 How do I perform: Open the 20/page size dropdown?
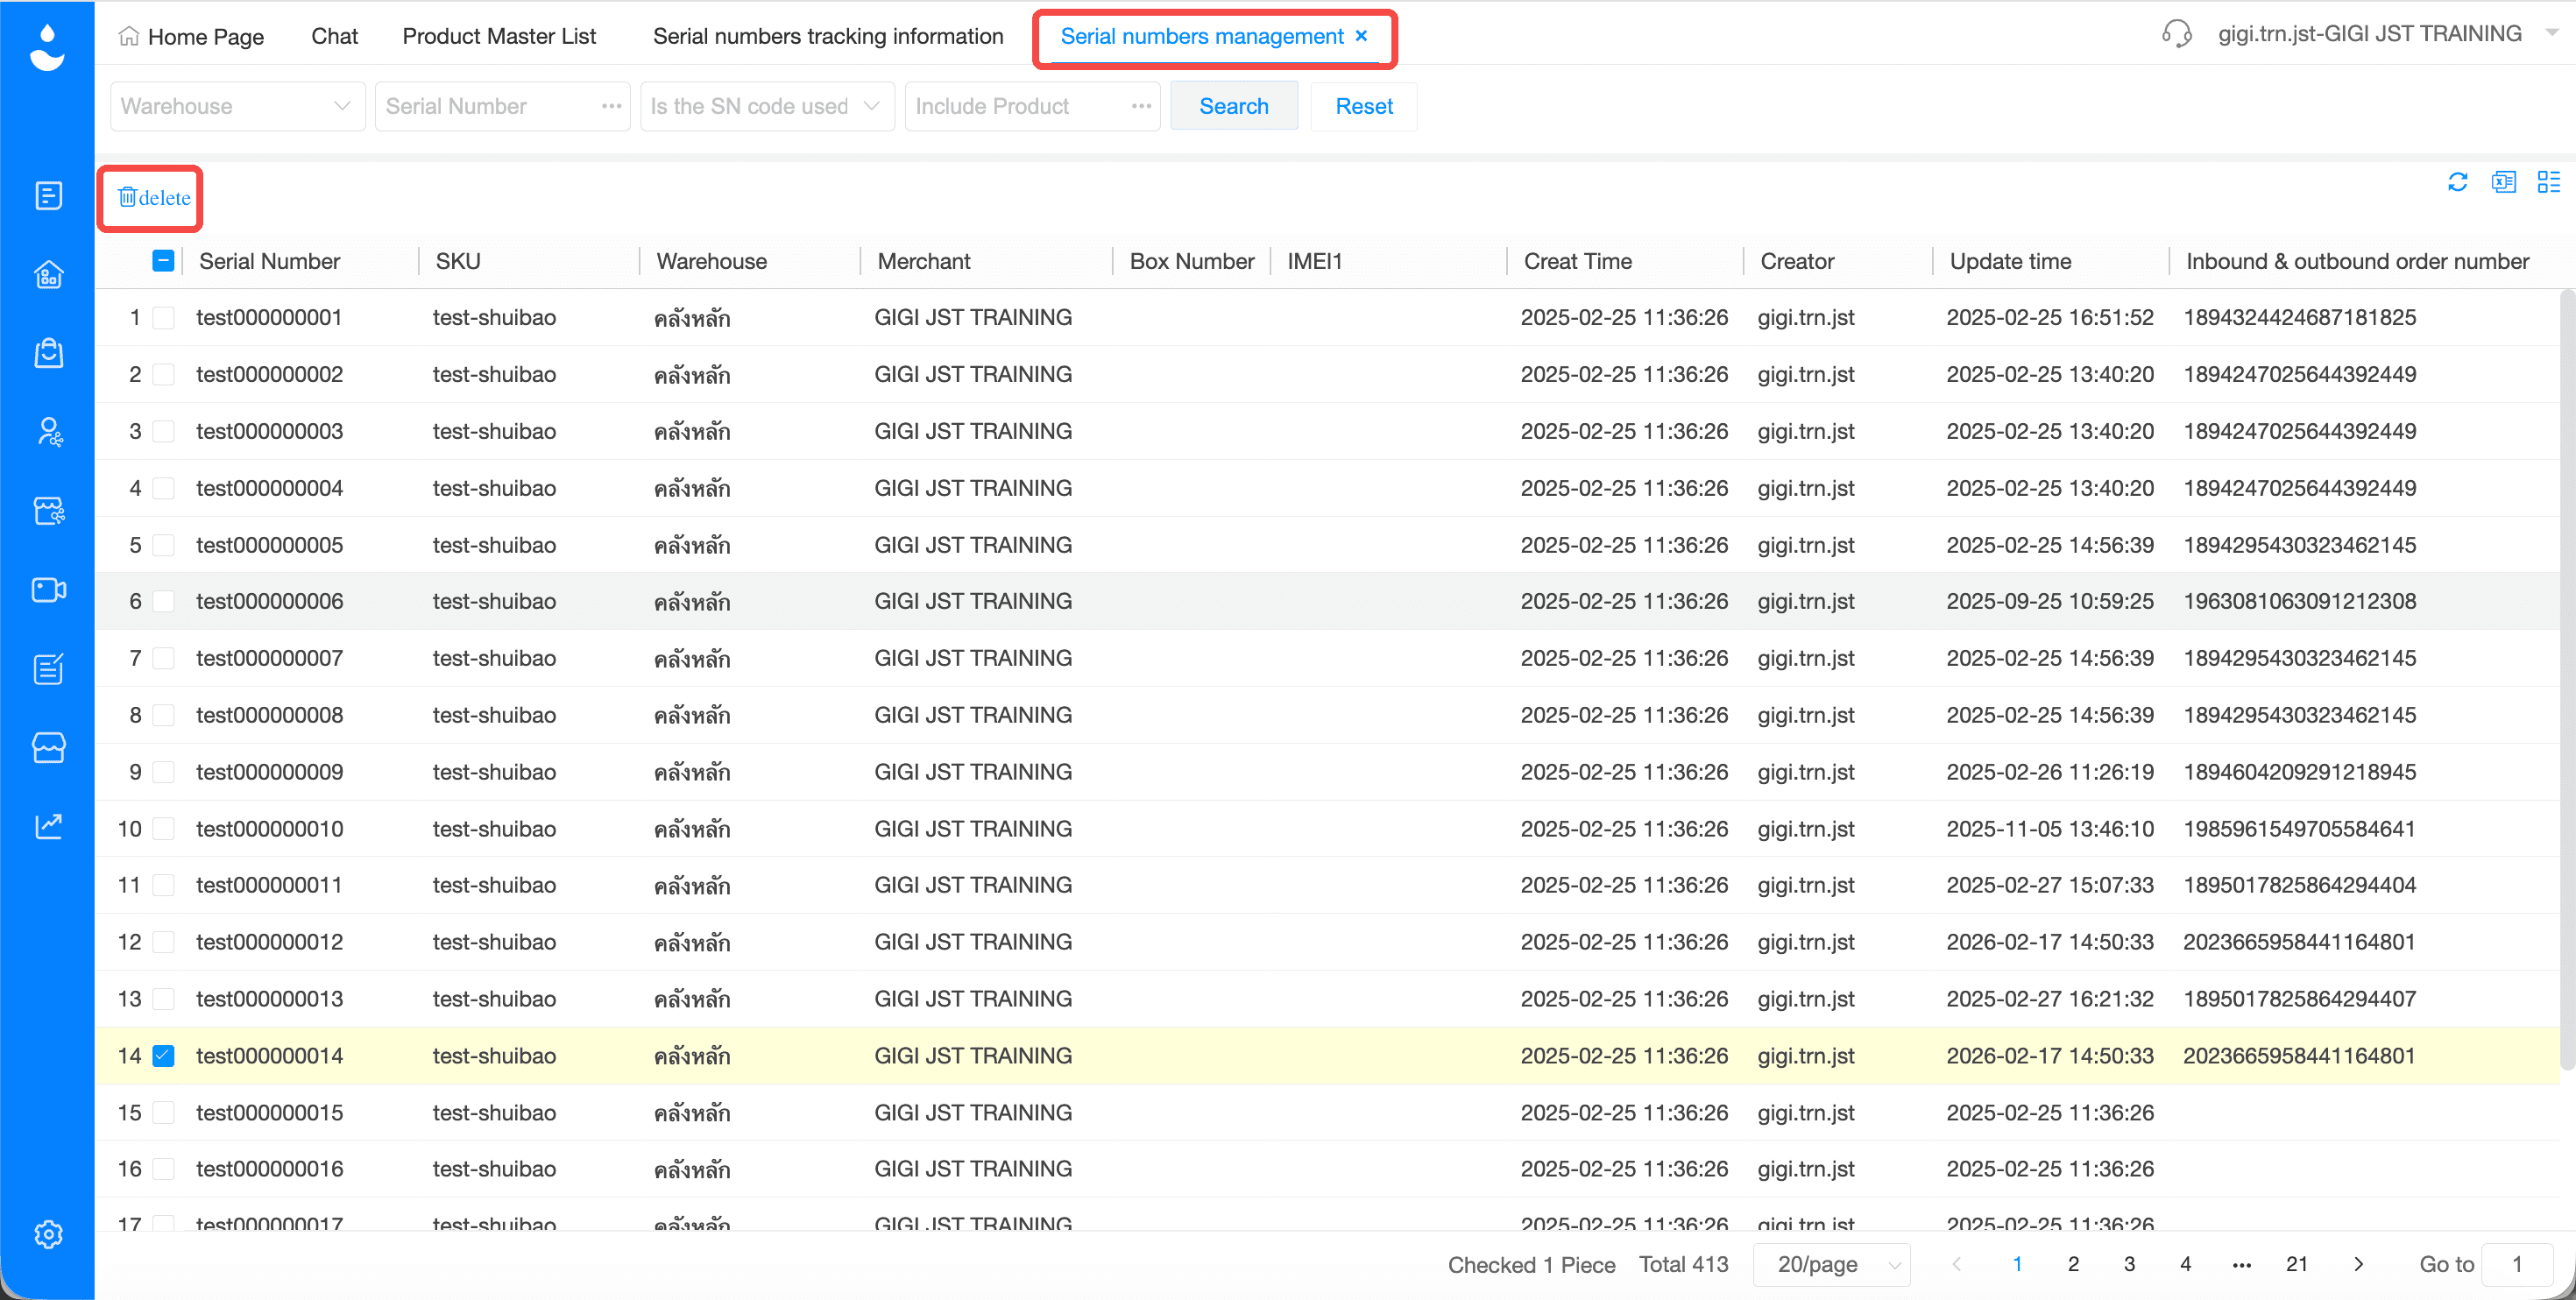(x=1831, y=1264)
